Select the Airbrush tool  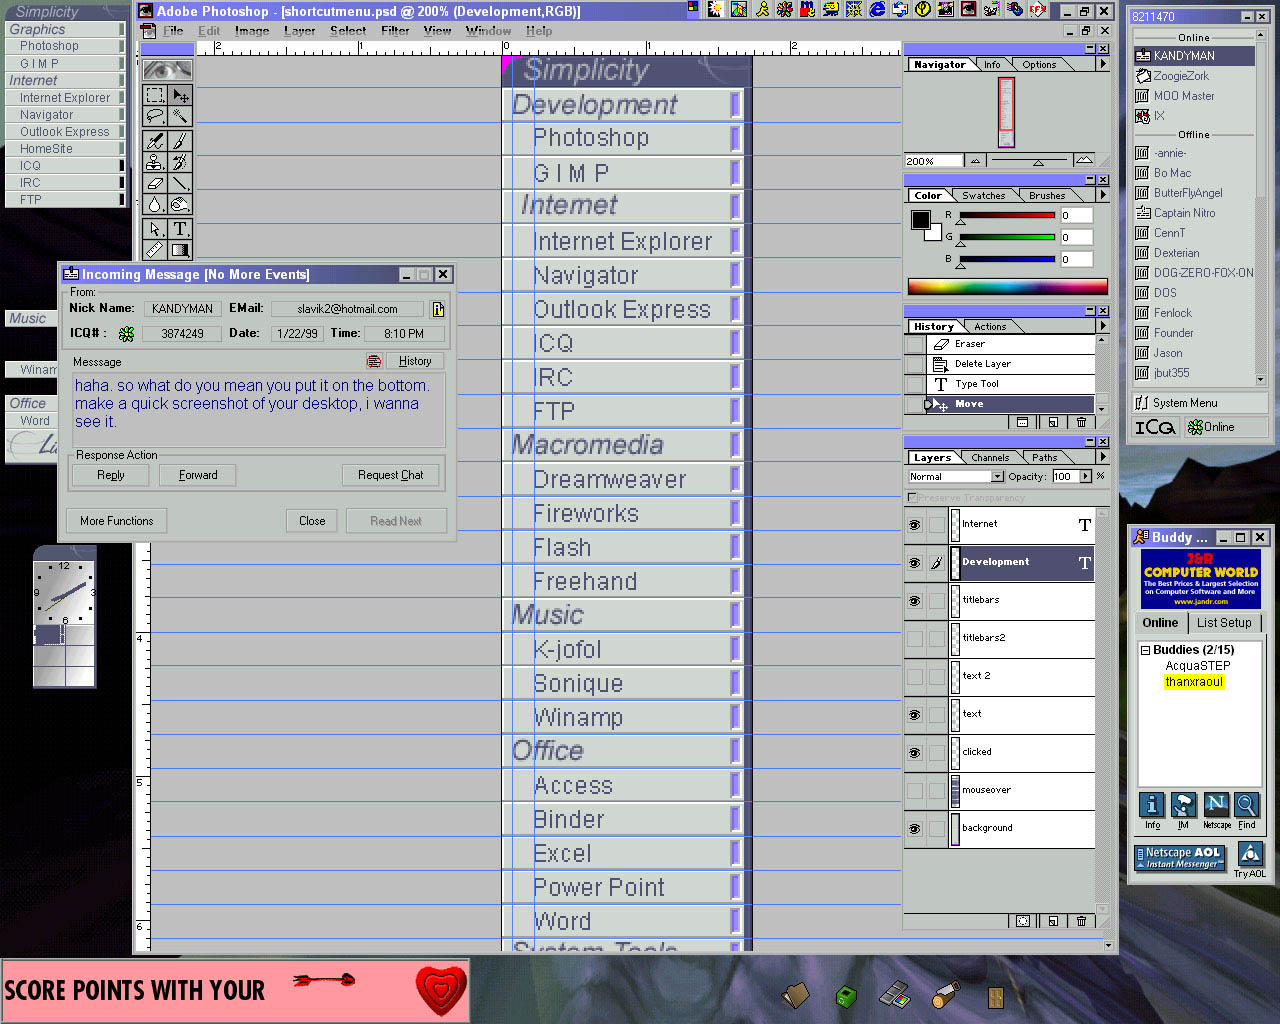coord(155,141)
